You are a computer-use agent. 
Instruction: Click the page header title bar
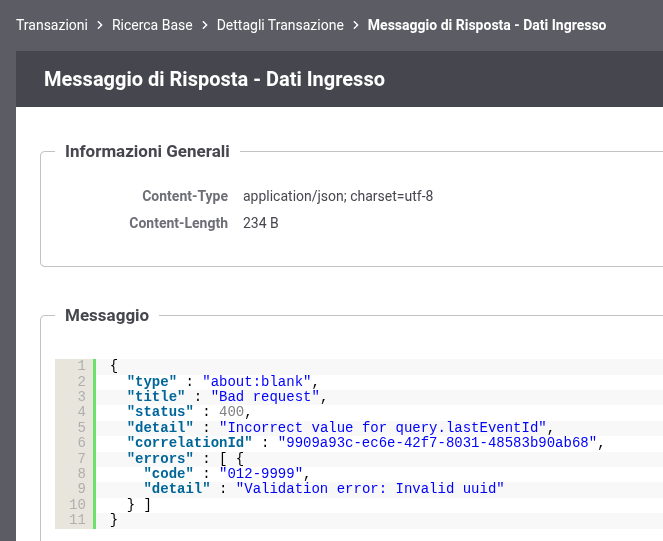[x=214, y=79]
